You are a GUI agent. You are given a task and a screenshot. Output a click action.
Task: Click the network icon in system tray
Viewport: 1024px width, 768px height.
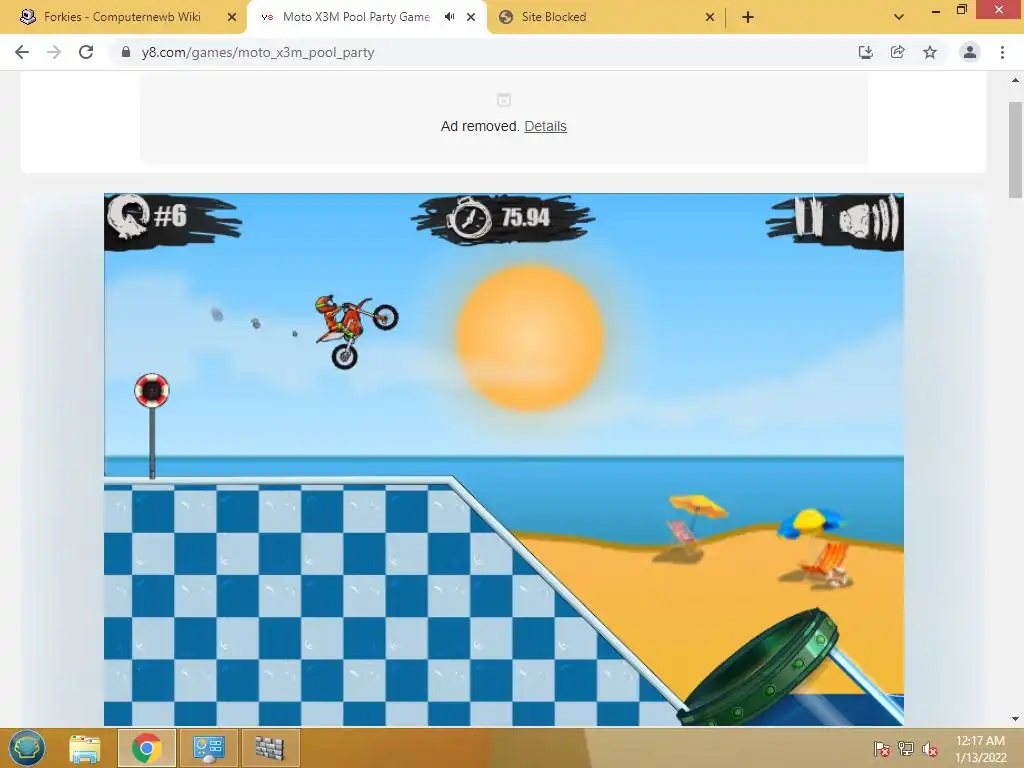905,749
